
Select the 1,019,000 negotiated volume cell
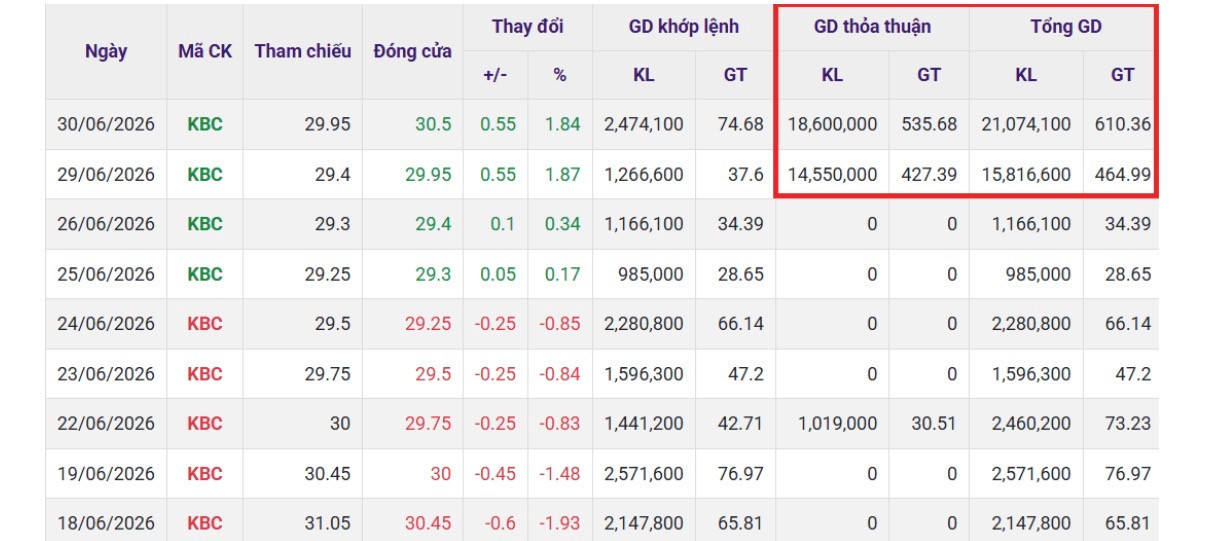pyautogui.click(x=838, y=423)
